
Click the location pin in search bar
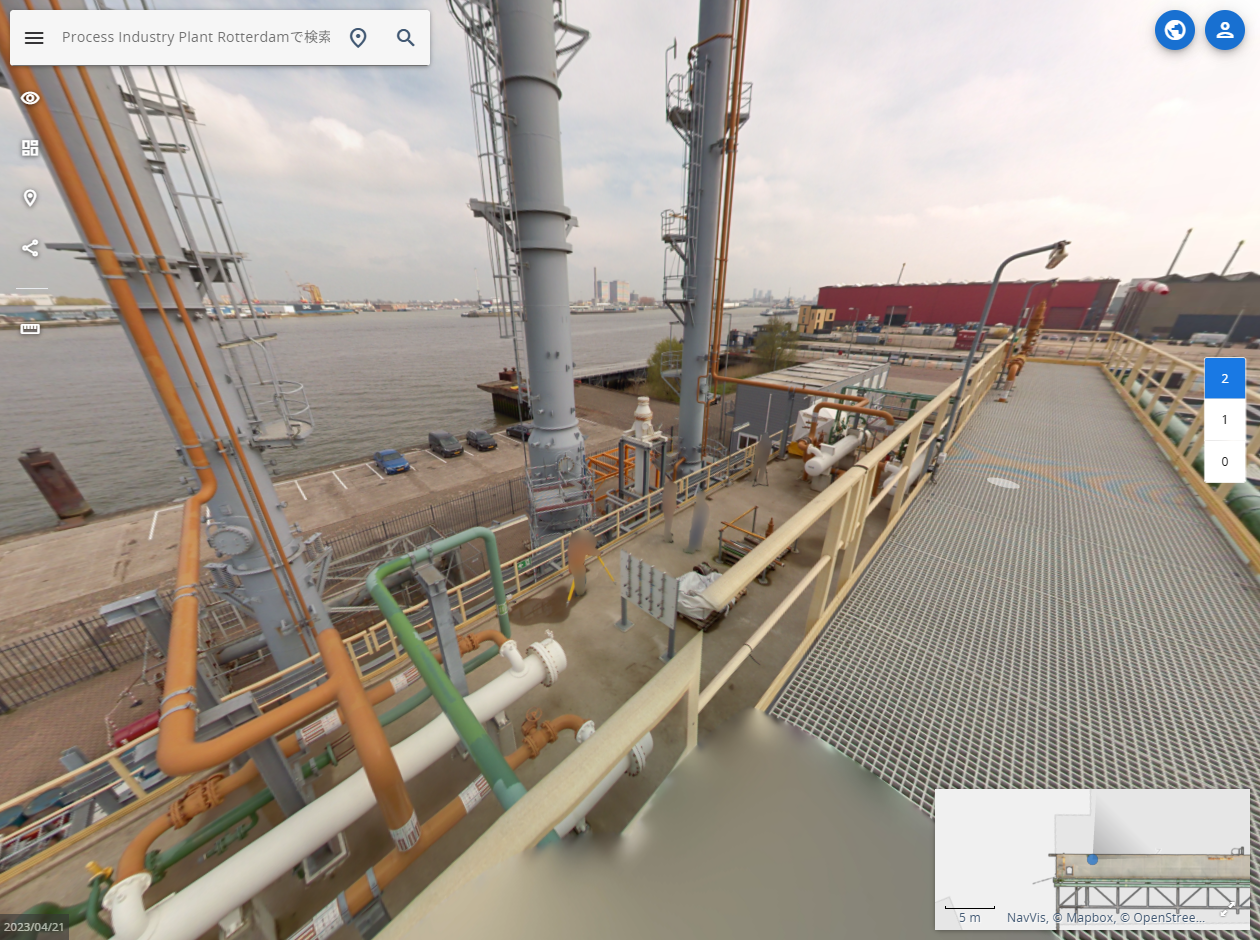[x=358, y=38]
